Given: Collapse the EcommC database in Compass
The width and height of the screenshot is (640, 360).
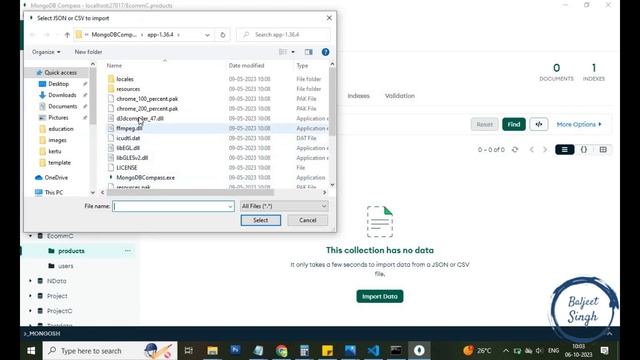Looking at the screenshot, I should (30, 236).
